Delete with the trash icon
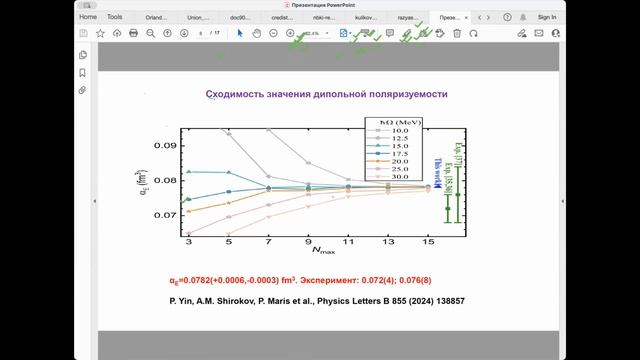Image resolution: width=640 pixels, height=360 pixels. click(x=457, y=33)
